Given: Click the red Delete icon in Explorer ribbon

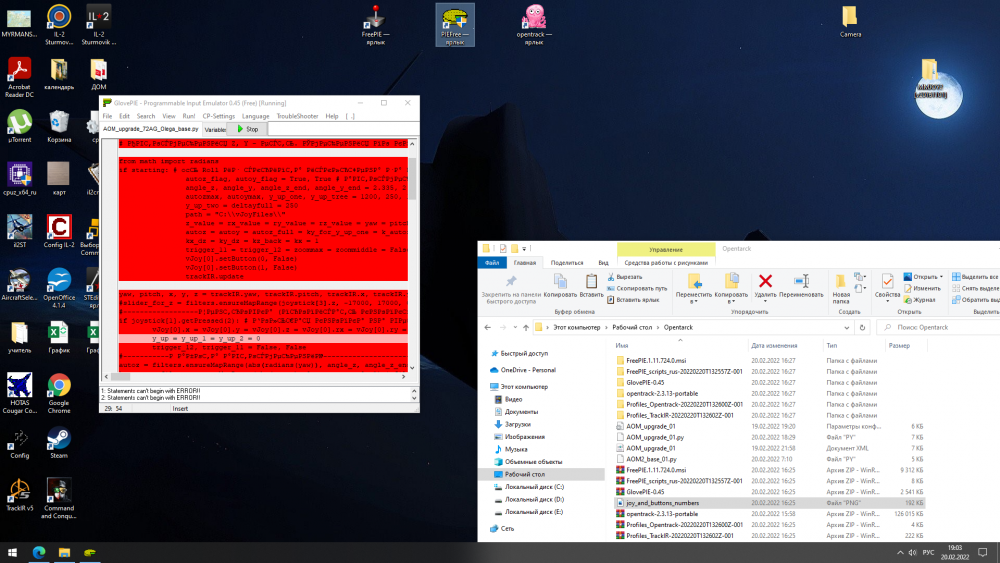Looking at the screenshot, I should coord(765,282).
